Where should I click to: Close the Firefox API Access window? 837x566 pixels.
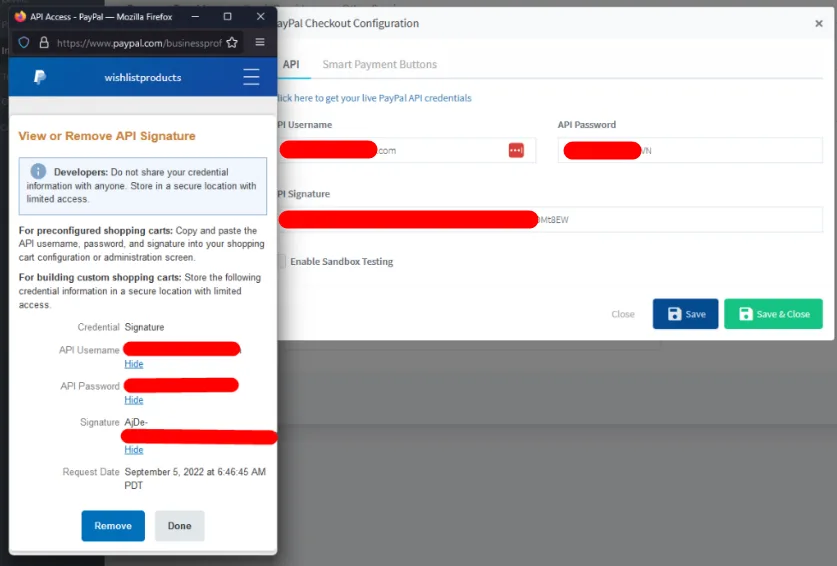(x=260, y=17)
